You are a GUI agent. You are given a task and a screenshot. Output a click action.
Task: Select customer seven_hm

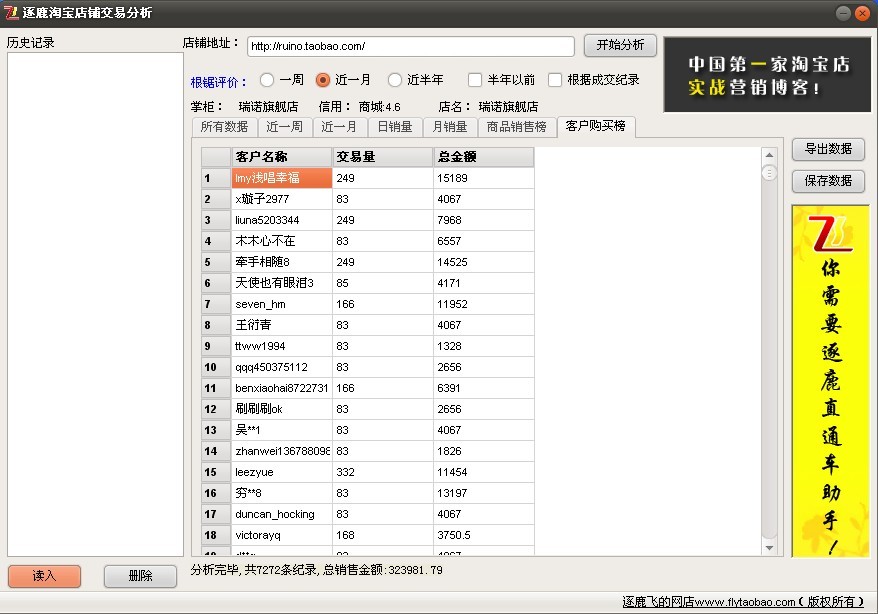(282, 304)
